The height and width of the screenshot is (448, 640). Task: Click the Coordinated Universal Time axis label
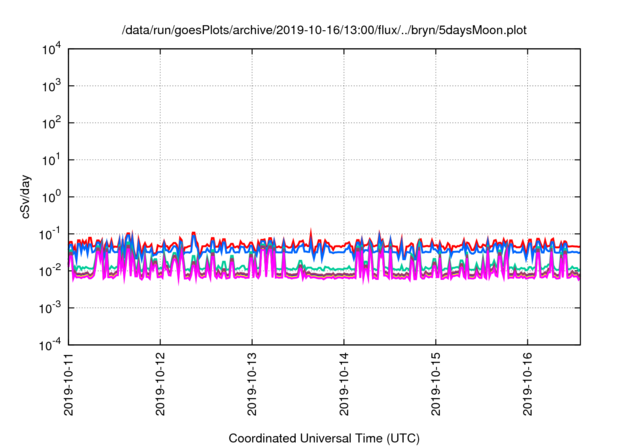point(323,438)
